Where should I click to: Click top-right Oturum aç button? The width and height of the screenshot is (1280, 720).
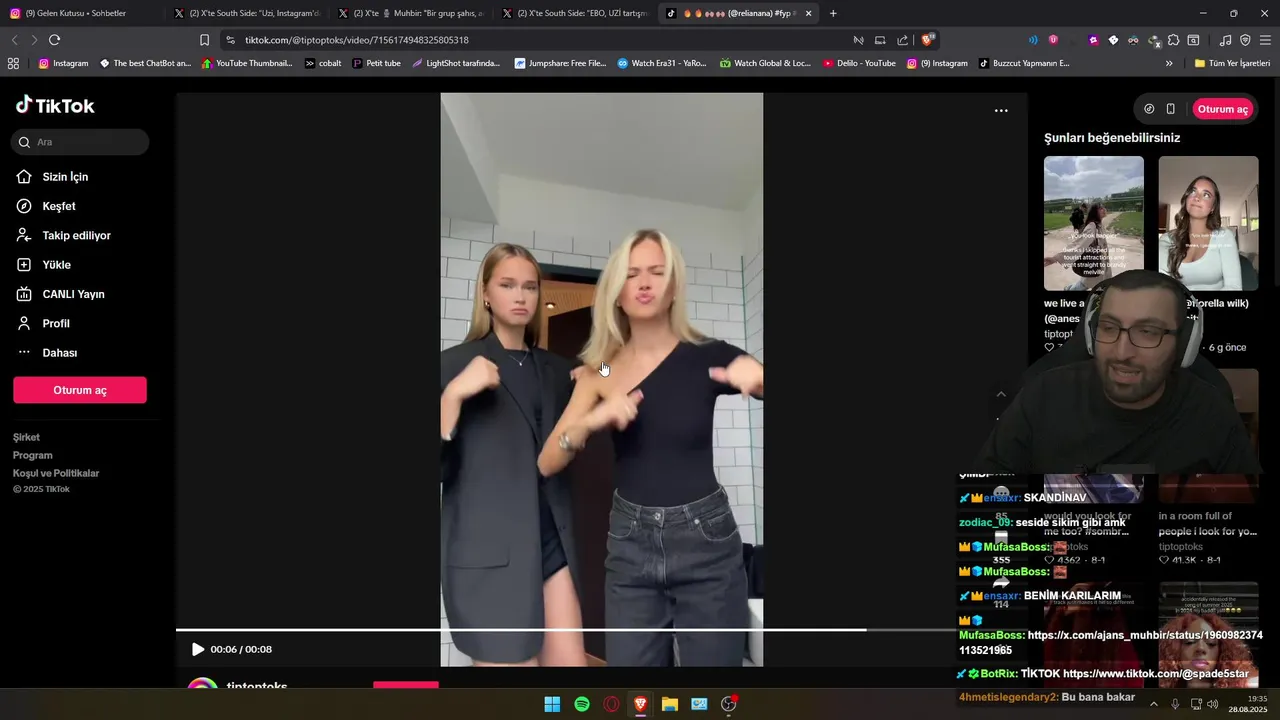click(1222, 109)
